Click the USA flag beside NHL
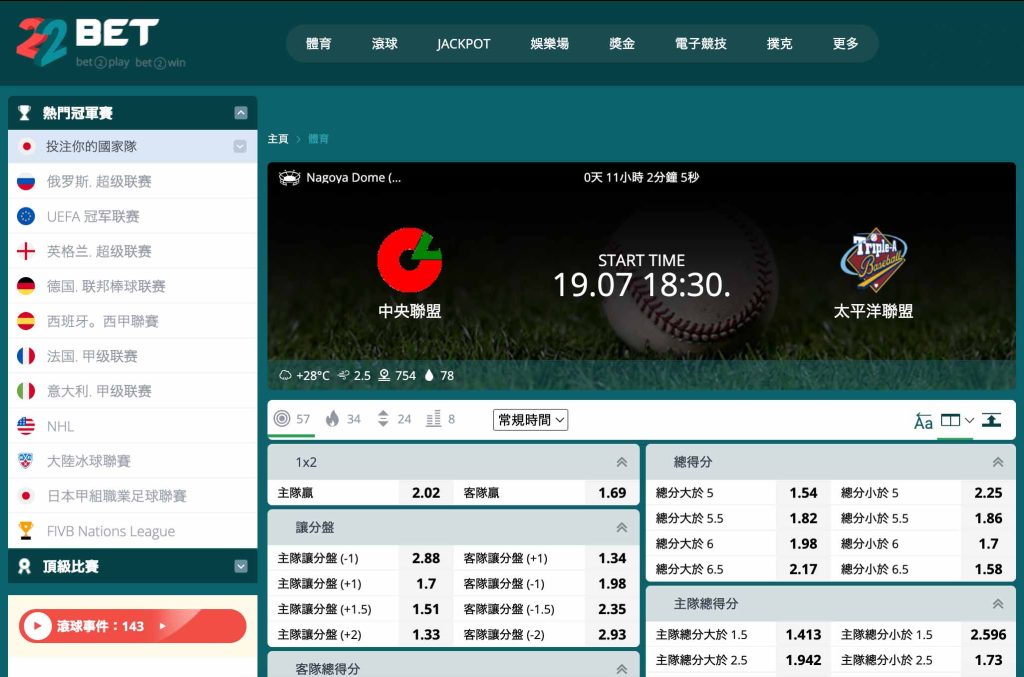 pos(26,426)
